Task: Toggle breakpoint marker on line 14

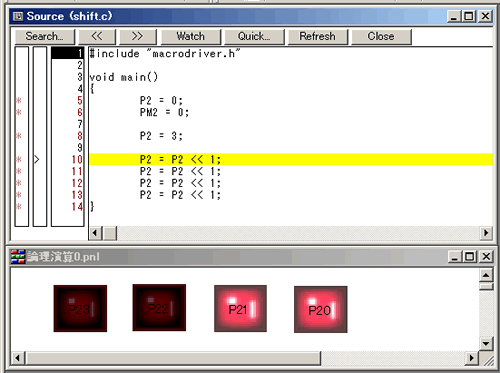Action: (19, 207)
